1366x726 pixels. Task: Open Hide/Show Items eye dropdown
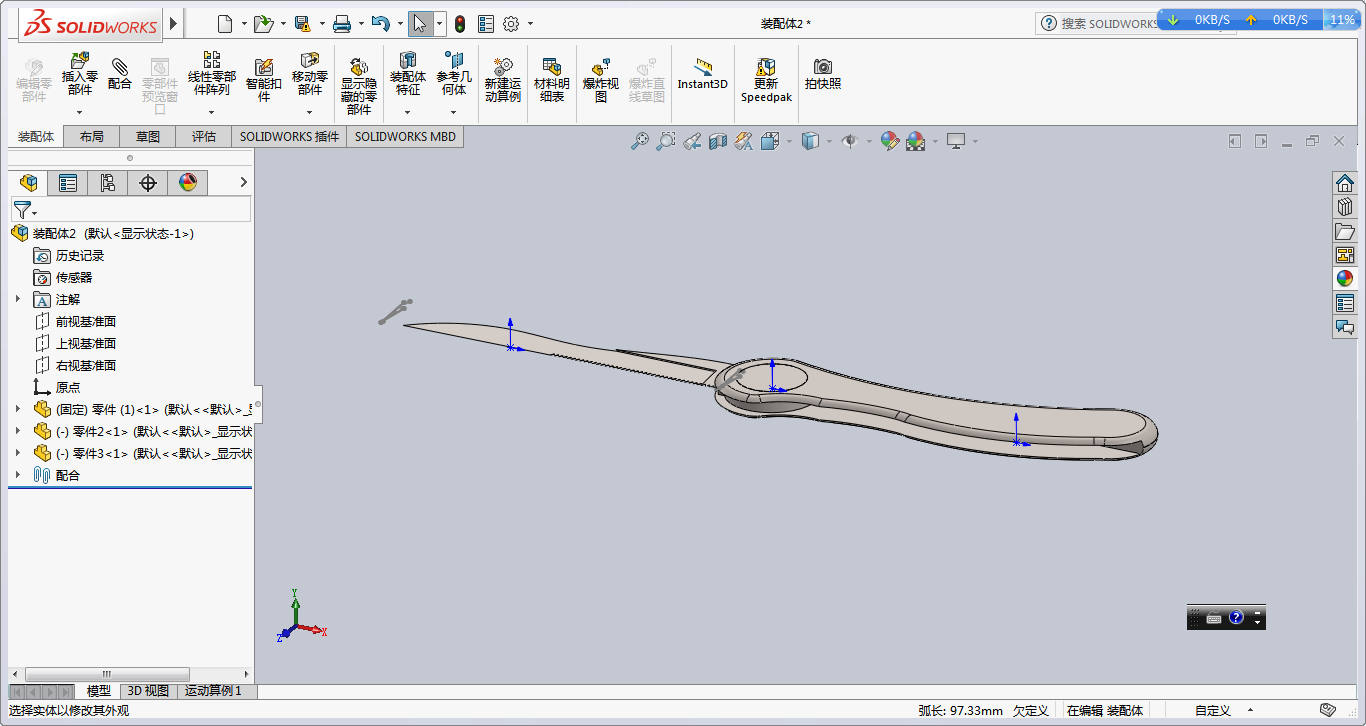point(869,142)
